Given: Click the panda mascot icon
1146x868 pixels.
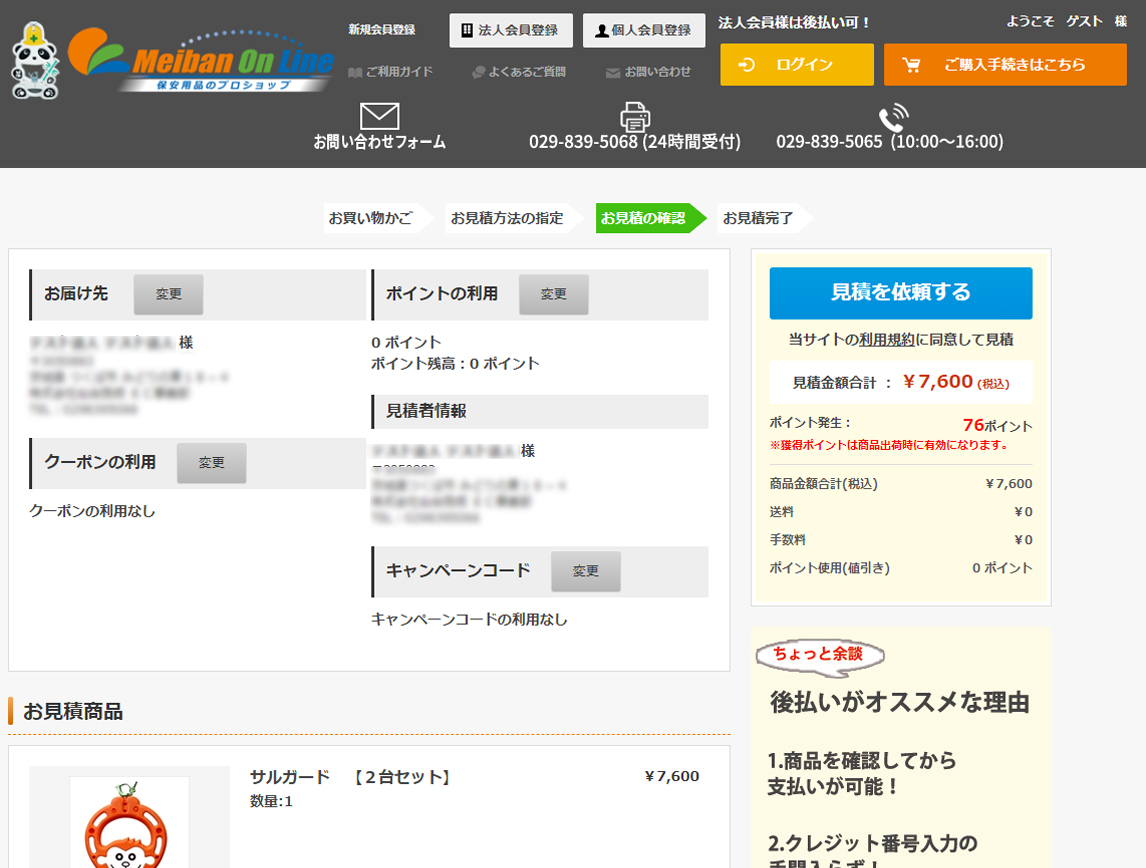Looking at the screenshot, I should tap(36, 62).
